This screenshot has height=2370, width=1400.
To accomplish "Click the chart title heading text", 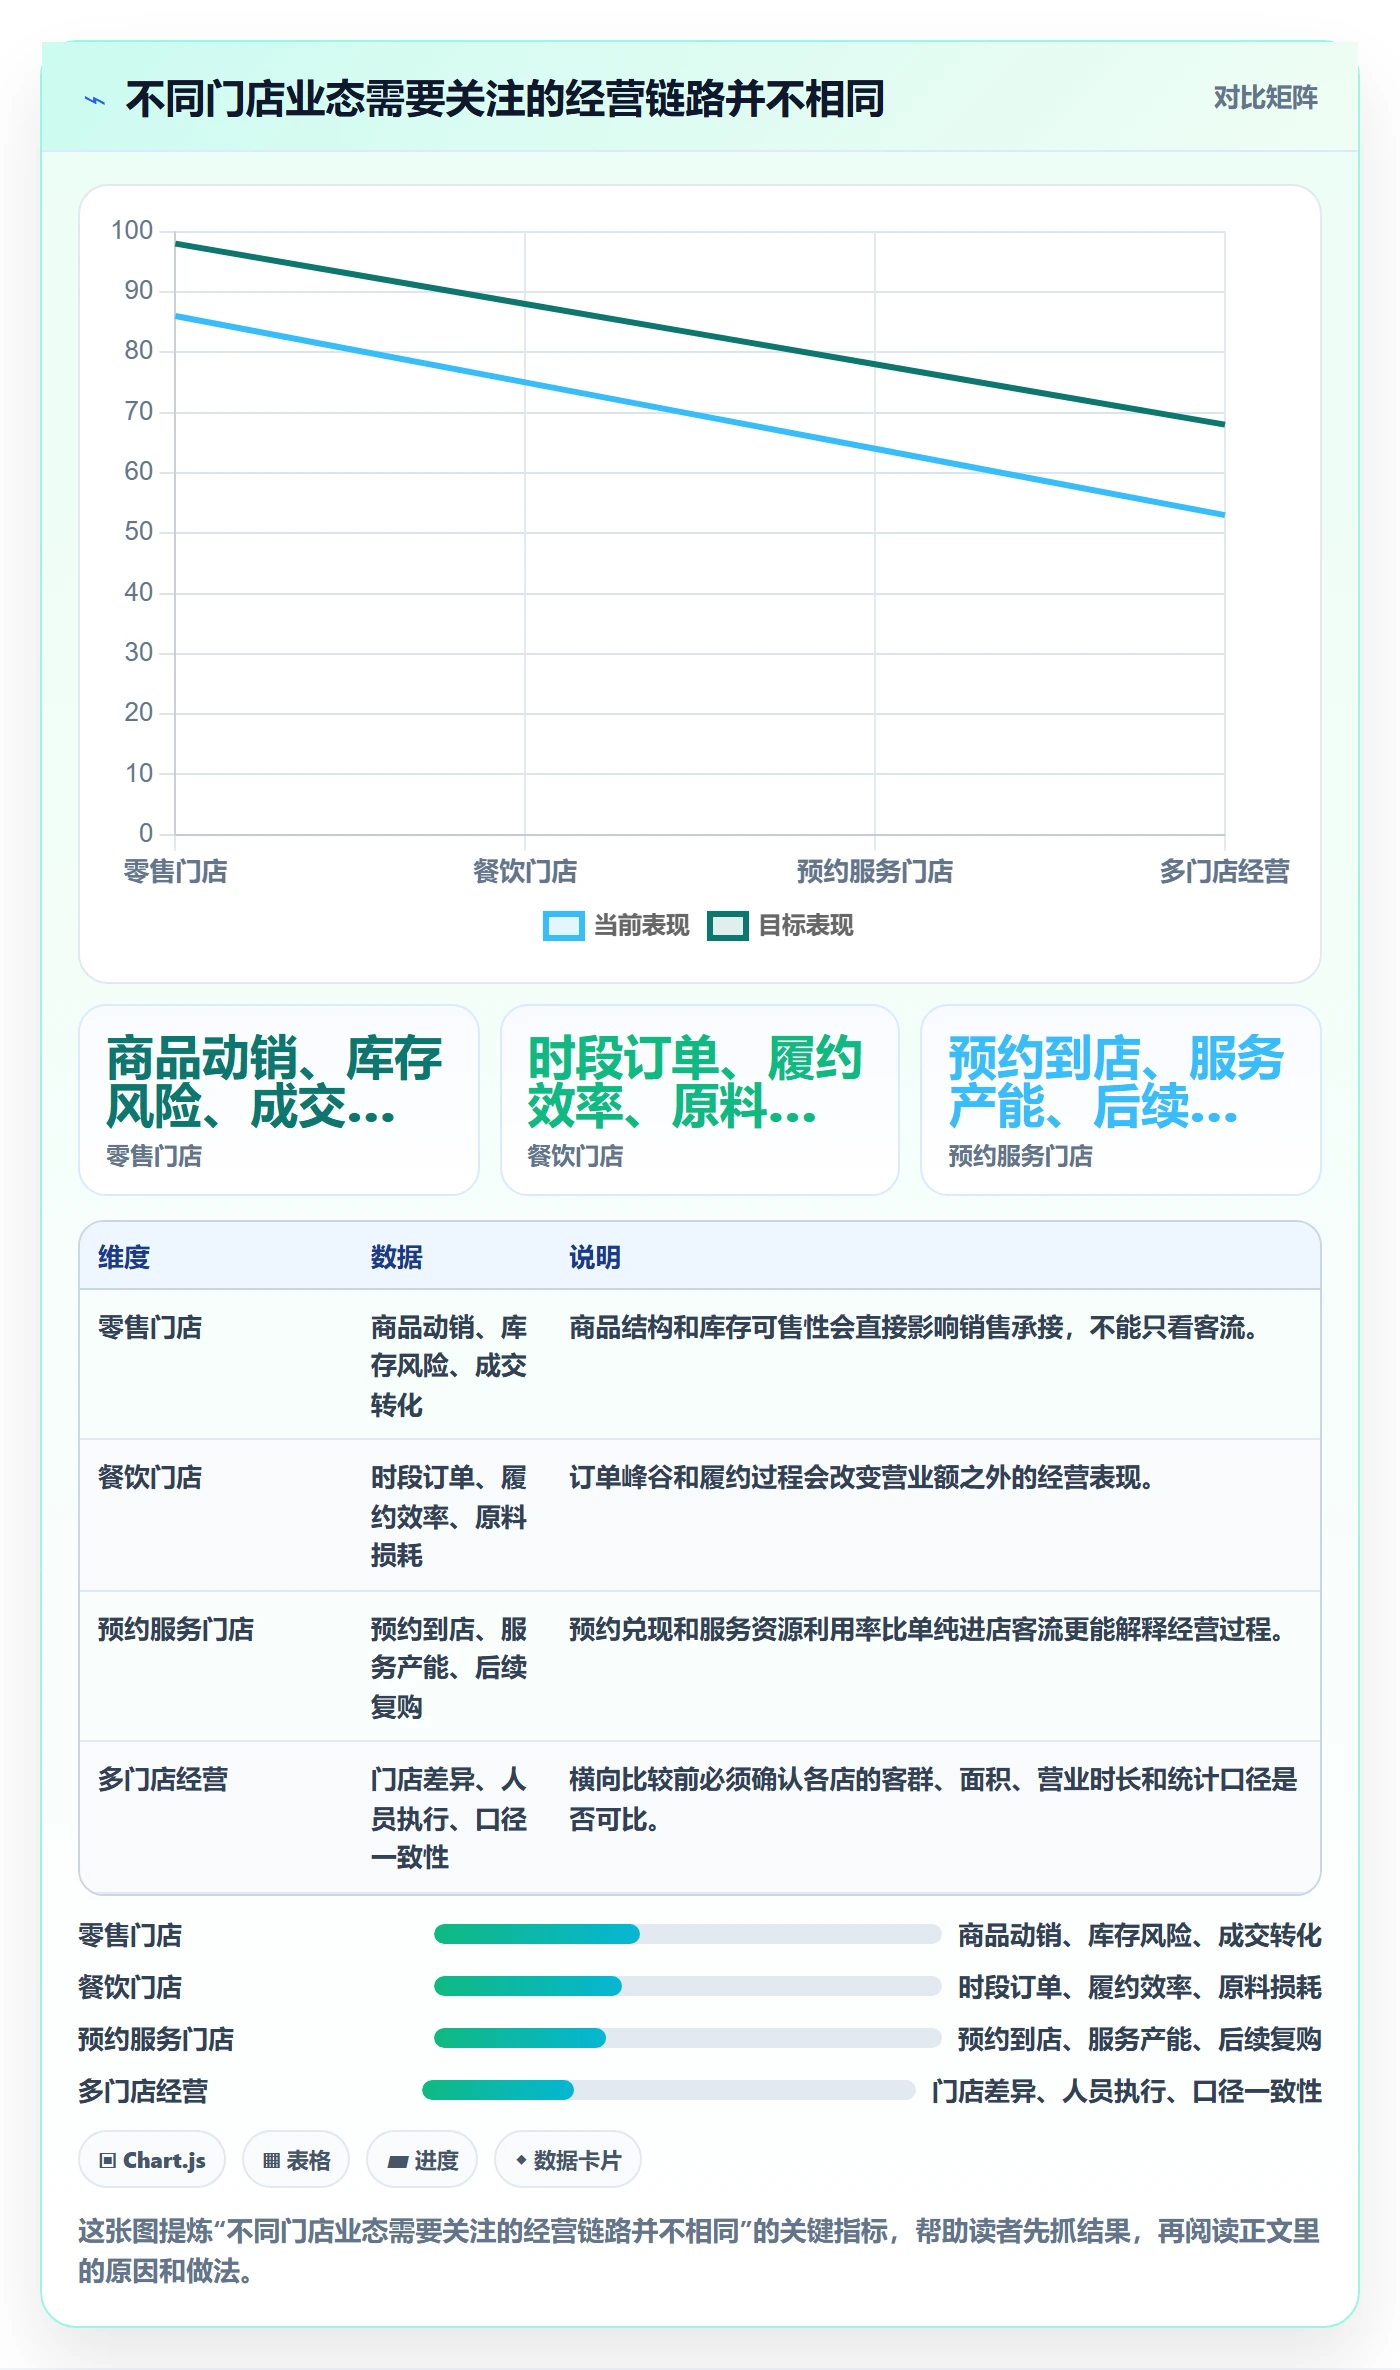I will [505, 99].
